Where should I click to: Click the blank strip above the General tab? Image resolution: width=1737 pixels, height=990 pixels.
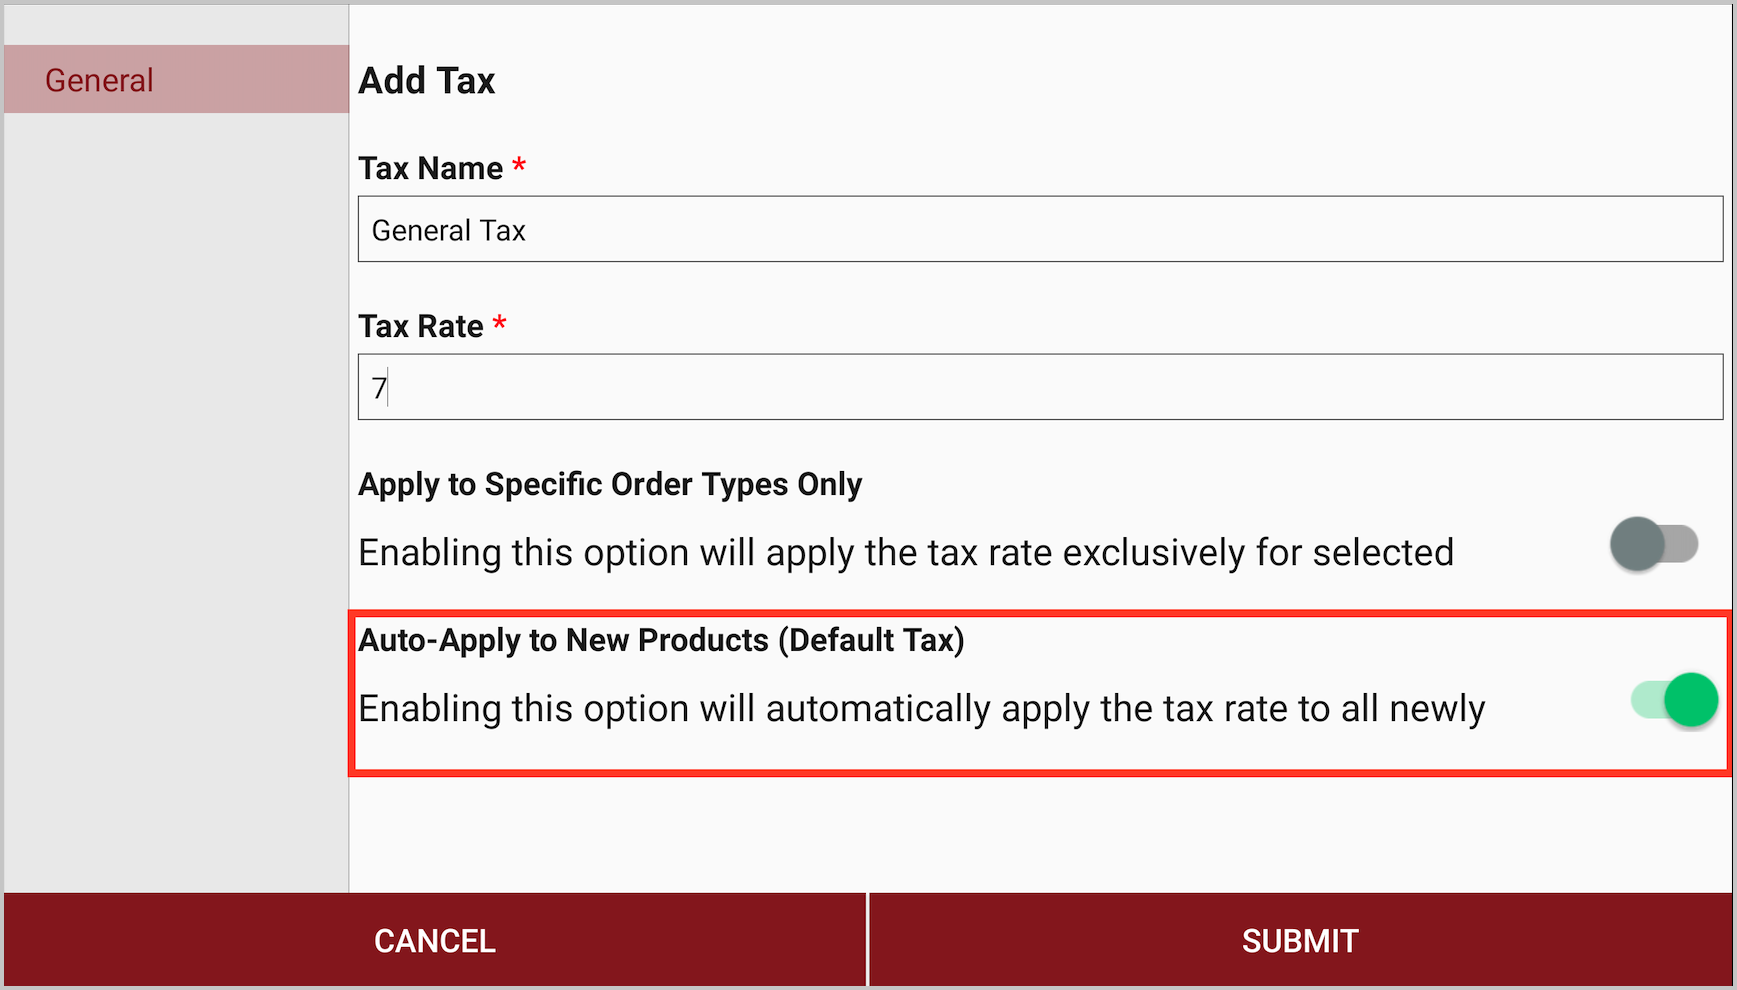176,24
